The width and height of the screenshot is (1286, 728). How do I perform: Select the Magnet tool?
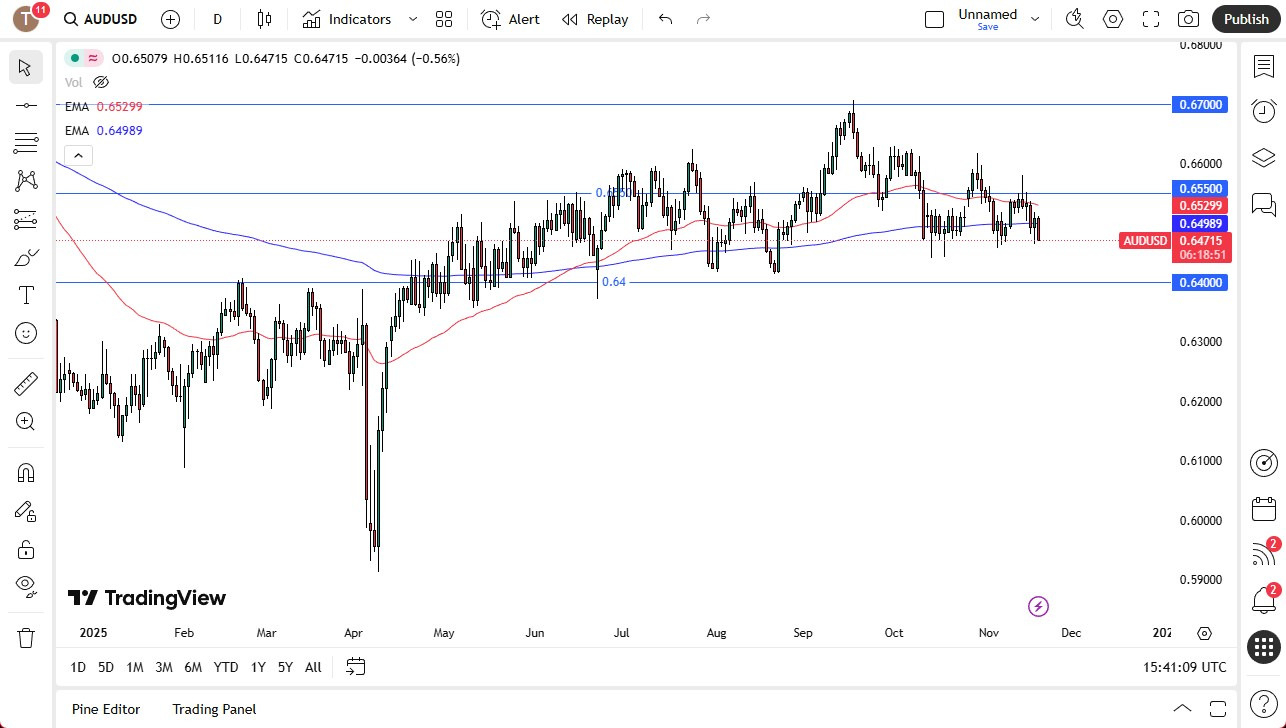click(26, 472)
